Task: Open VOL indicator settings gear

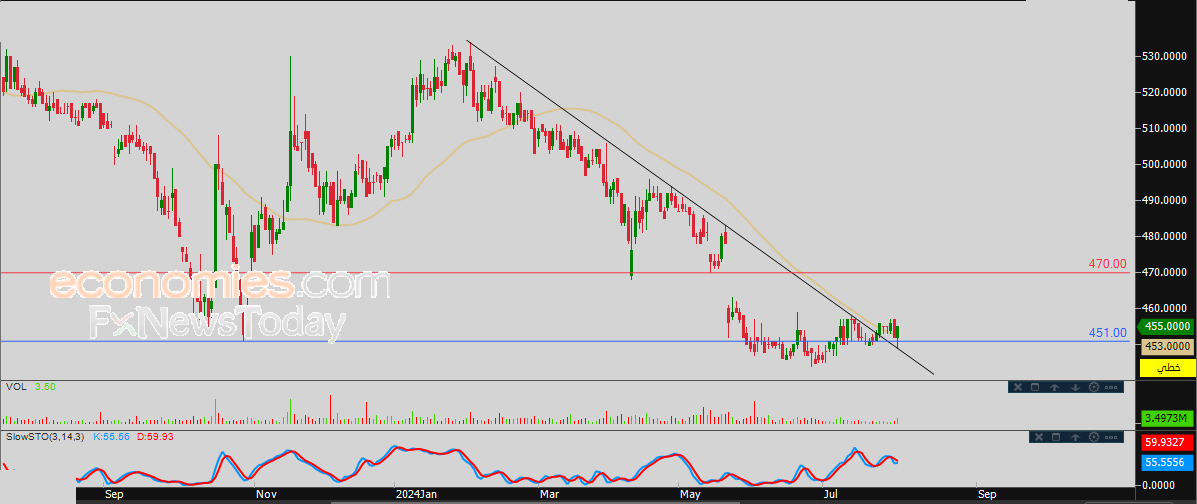Action: point(1093,387)
